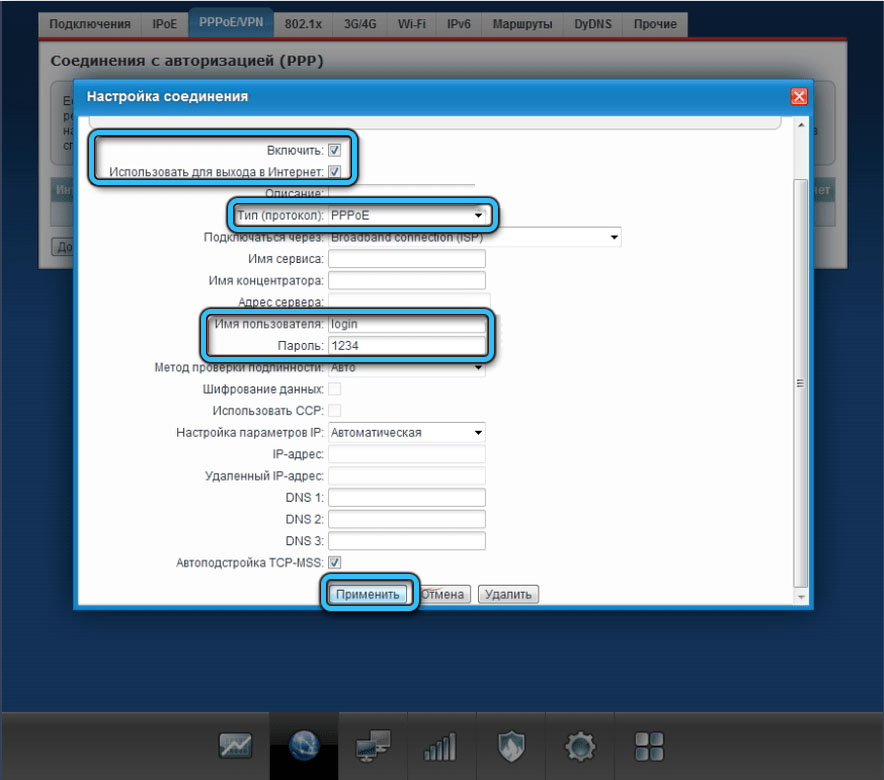Click the Отмена button

click(444, 594)
